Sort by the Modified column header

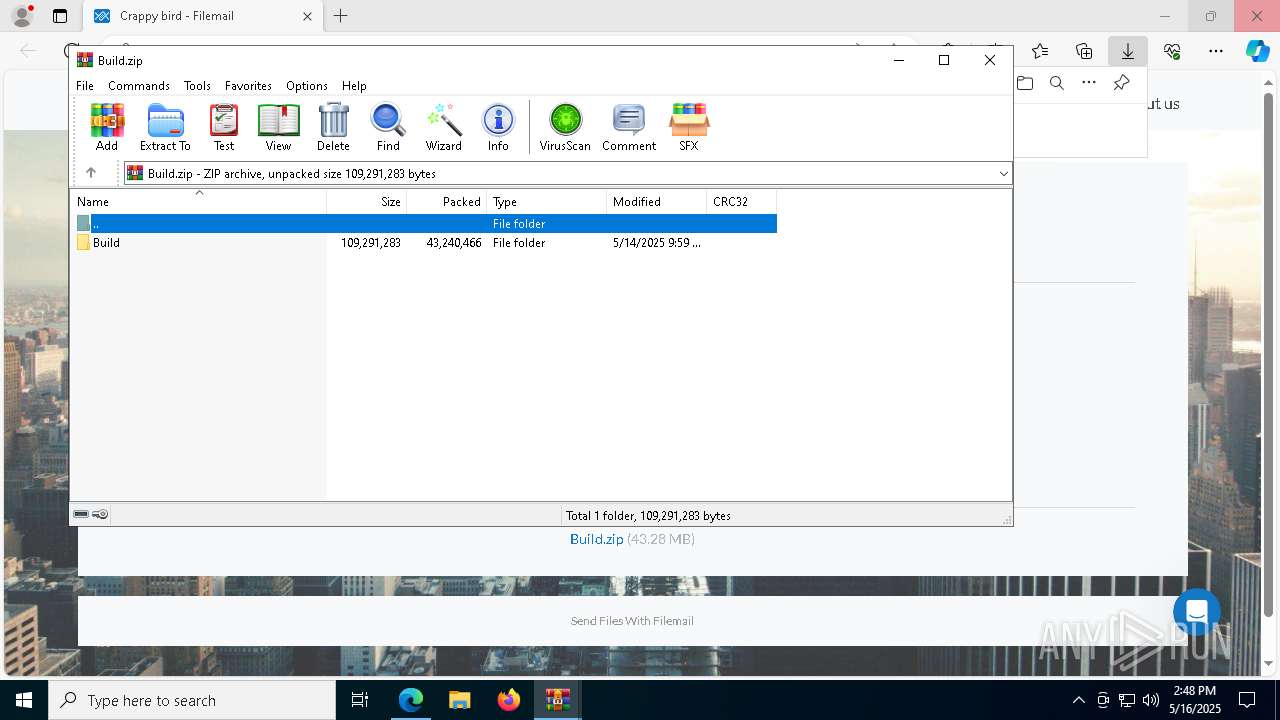click(x=657, y=201)
